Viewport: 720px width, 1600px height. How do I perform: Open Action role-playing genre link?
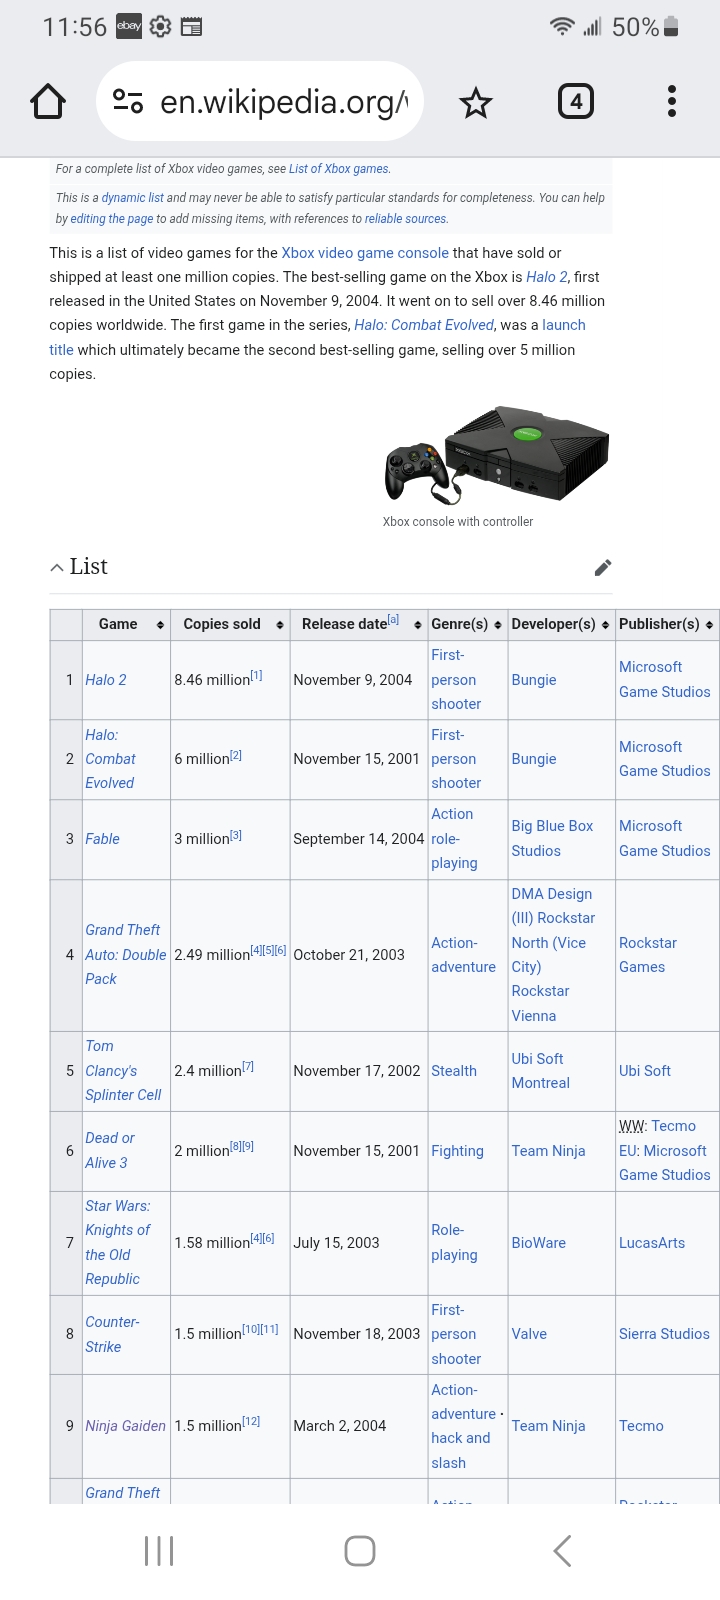pyautogui.click(x=454, y=839)
